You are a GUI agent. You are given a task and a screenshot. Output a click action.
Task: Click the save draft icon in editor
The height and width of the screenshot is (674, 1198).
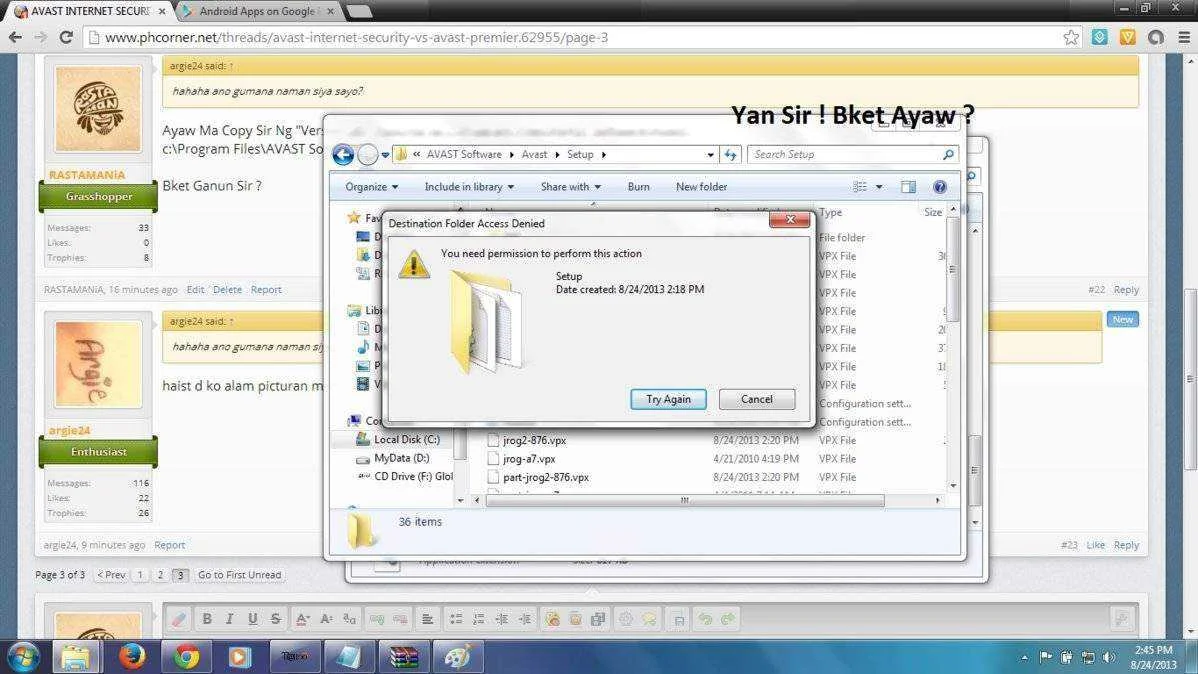(x=678, y=620)
